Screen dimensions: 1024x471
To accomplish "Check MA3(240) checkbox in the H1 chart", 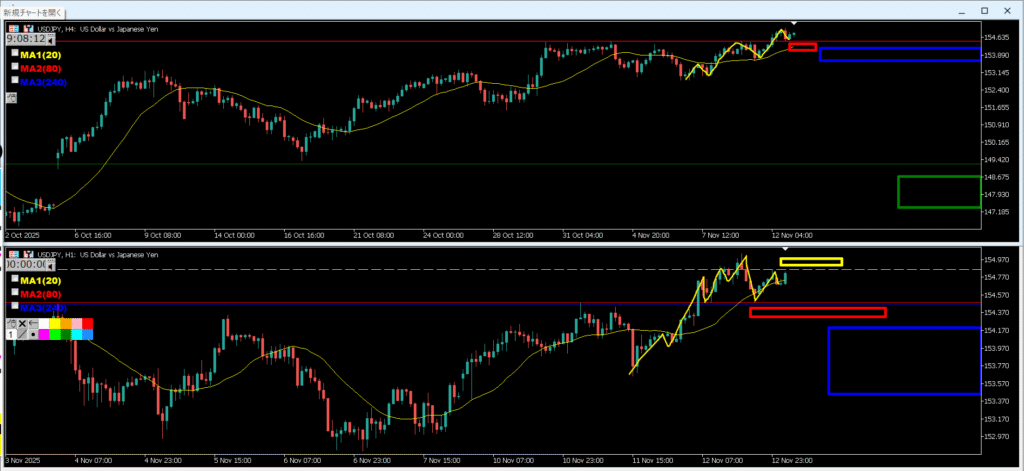I will pos(14,306).
